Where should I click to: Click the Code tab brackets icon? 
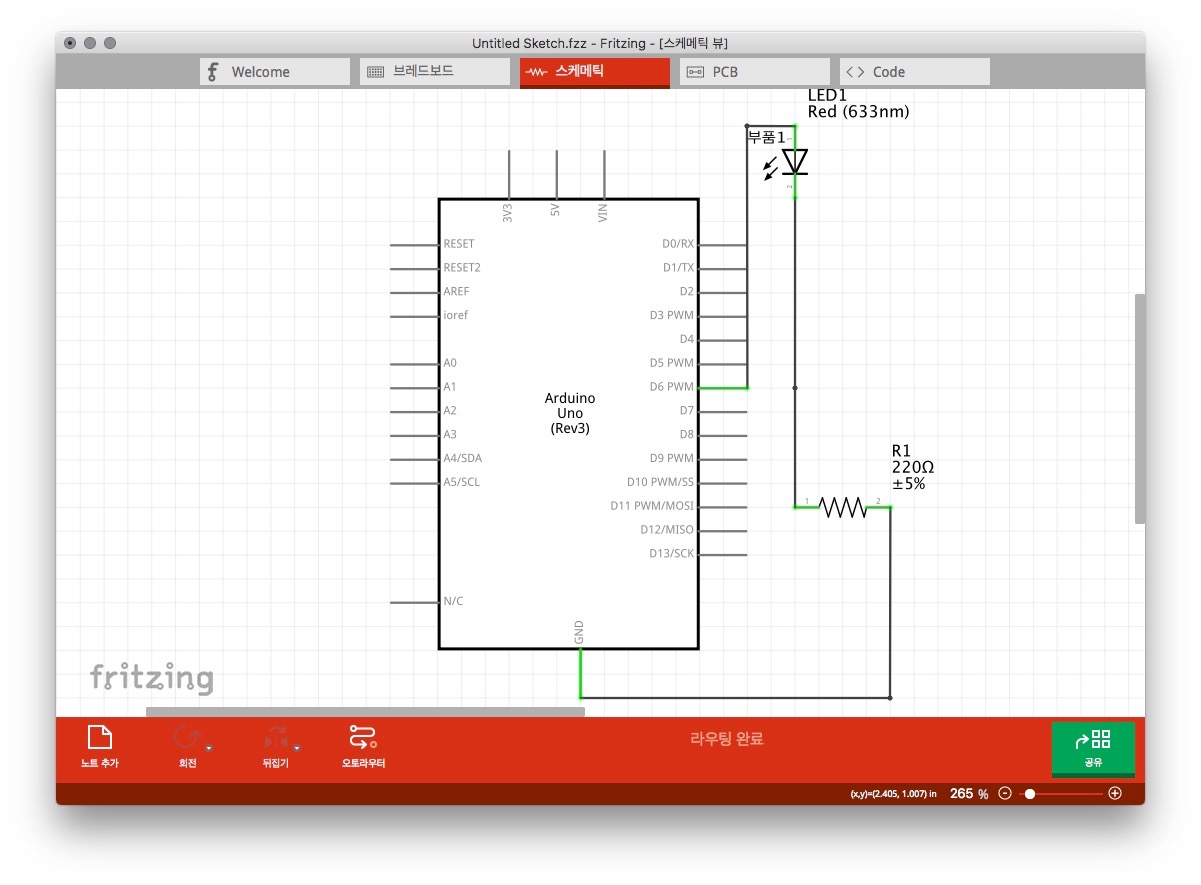[x=855, y=72]
